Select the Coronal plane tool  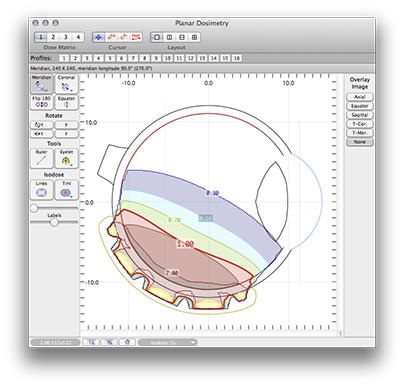pyautogui.click(x=66, y=84)
